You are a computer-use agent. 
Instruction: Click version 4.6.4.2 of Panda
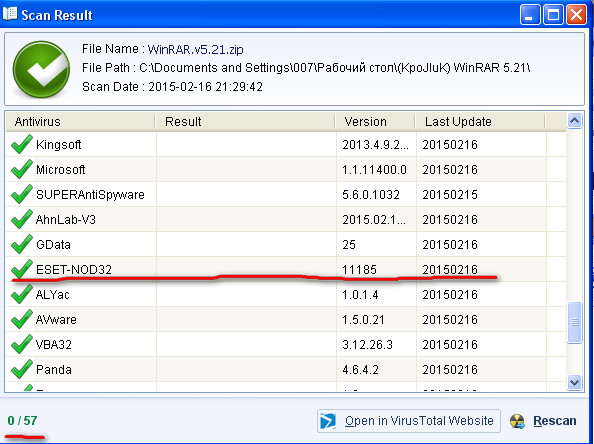[360, 369]
